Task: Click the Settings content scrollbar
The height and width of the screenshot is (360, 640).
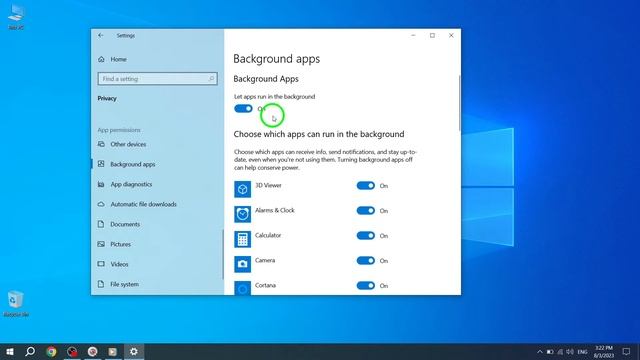Action: (x=460, y=103)
